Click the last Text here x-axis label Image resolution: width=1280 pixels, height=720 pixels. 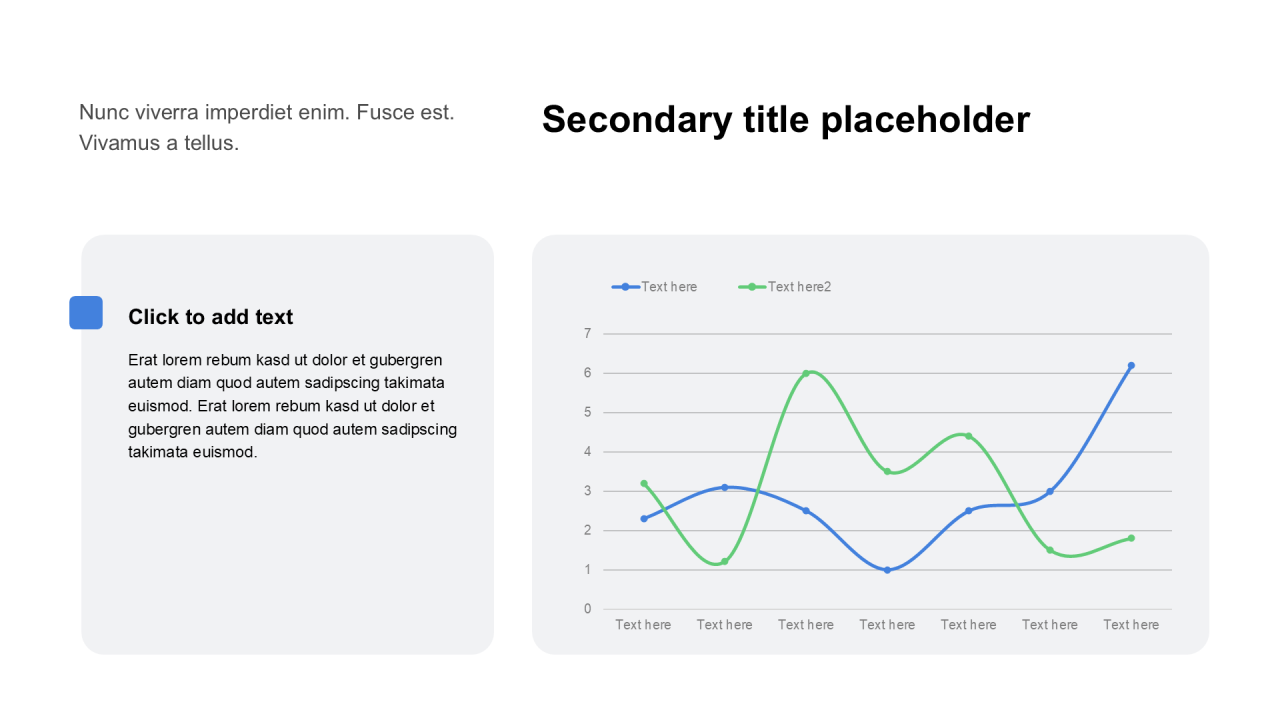coord(1131,625)
